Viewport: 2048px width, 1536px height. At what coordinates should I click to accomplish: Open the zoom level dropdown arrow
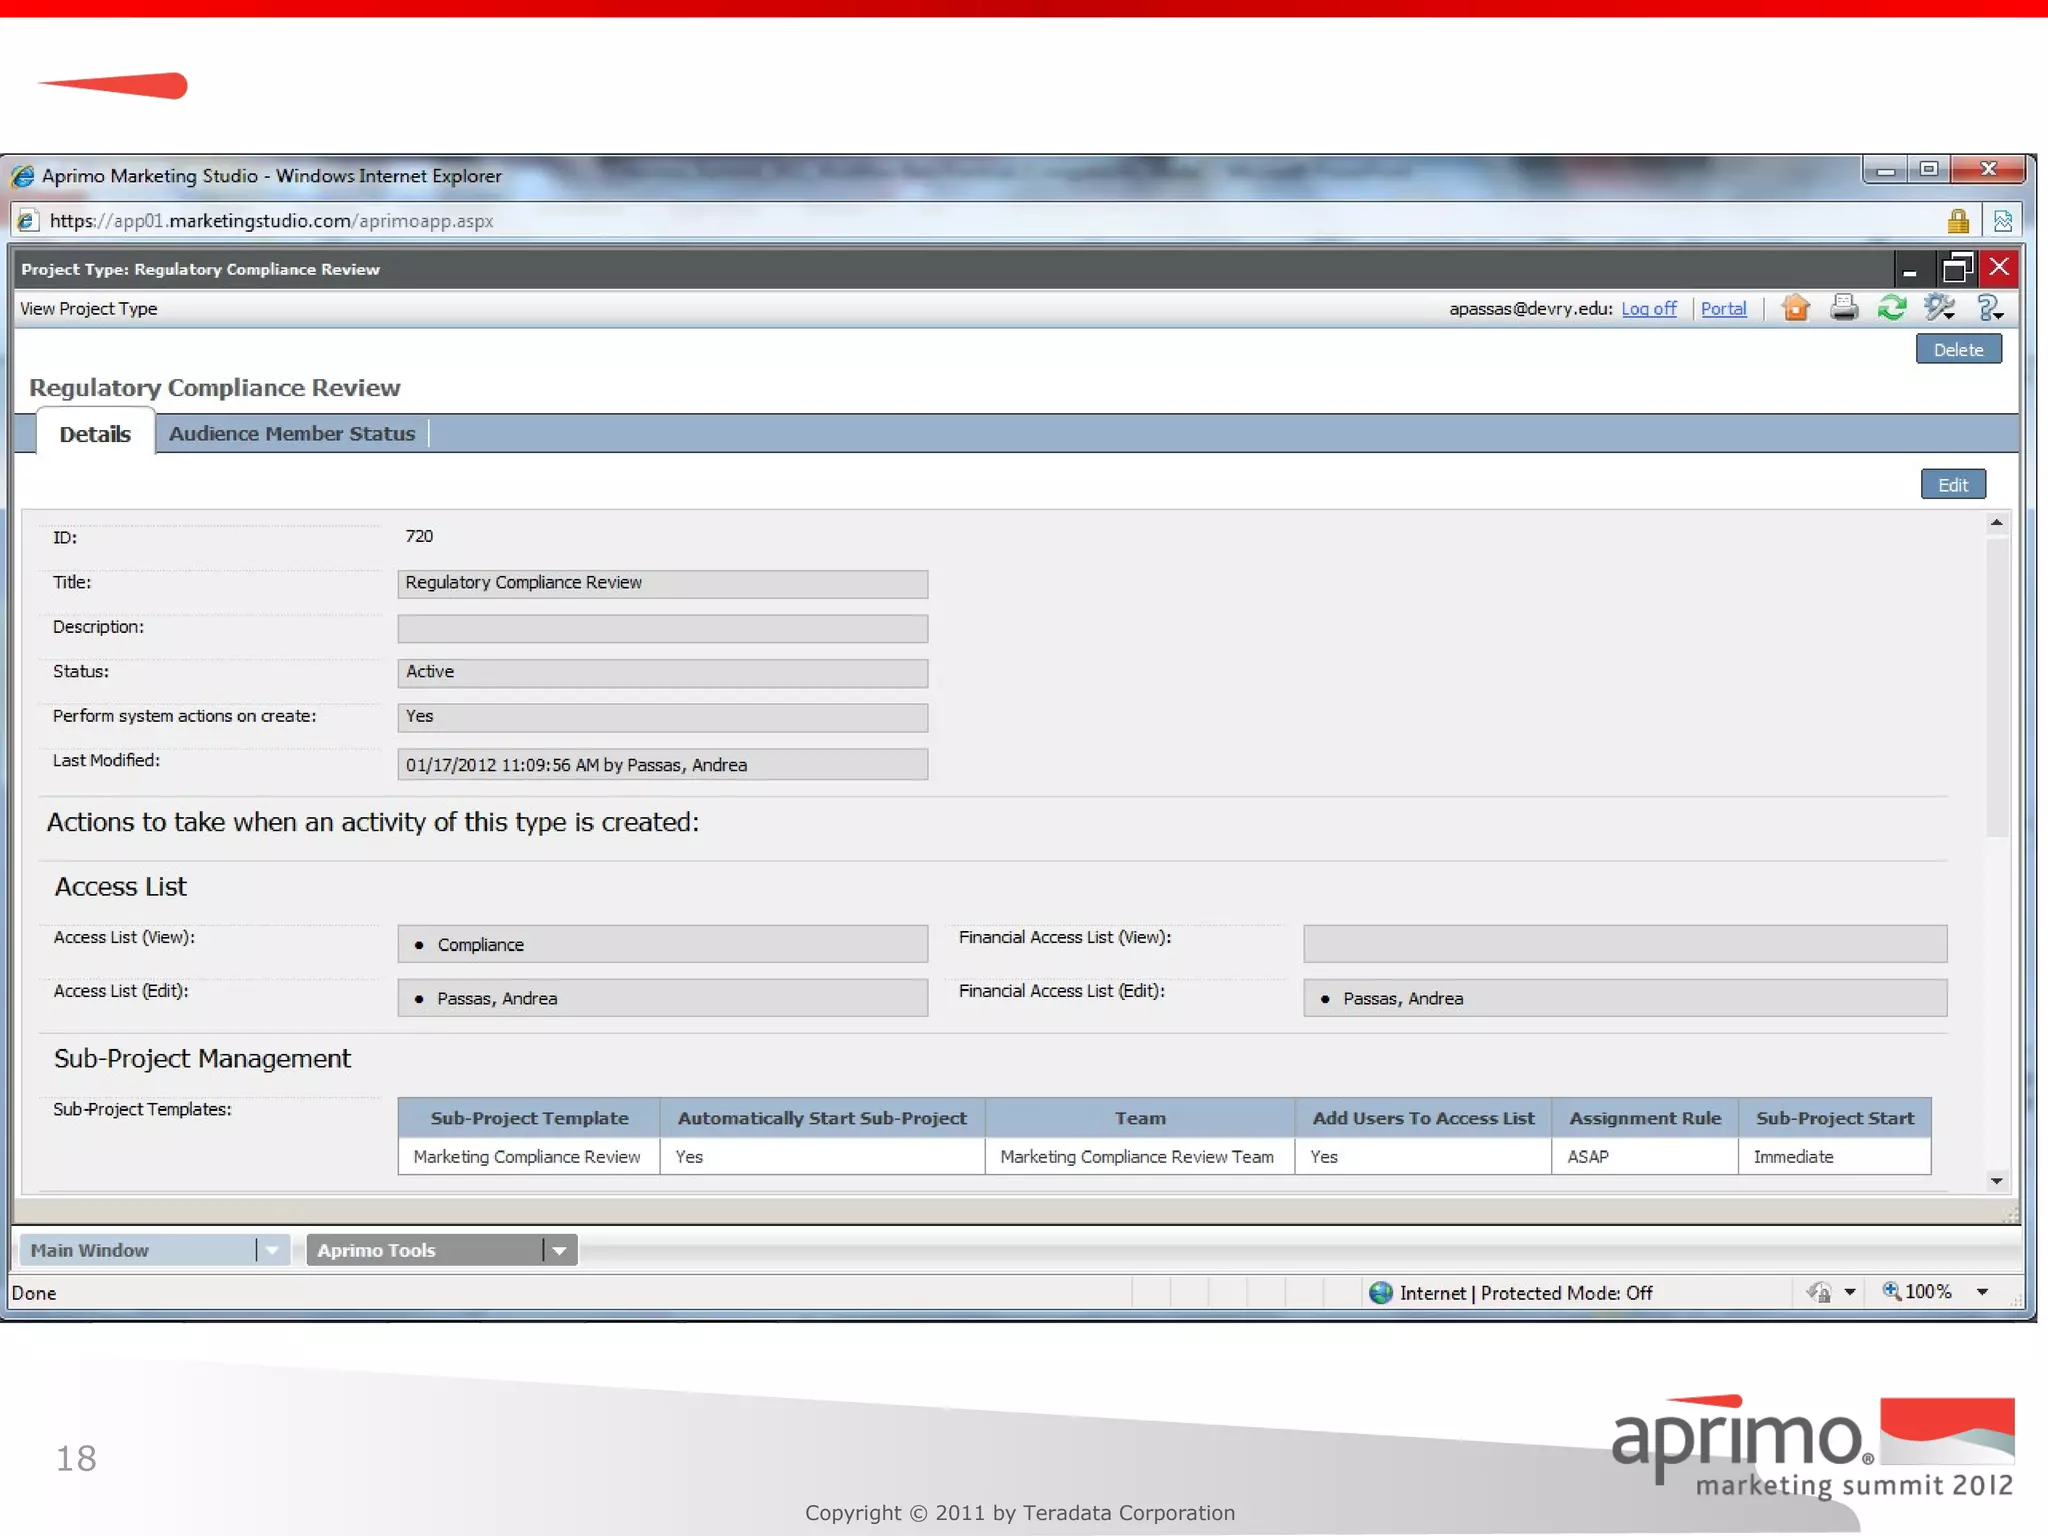click(1982, 1292)
